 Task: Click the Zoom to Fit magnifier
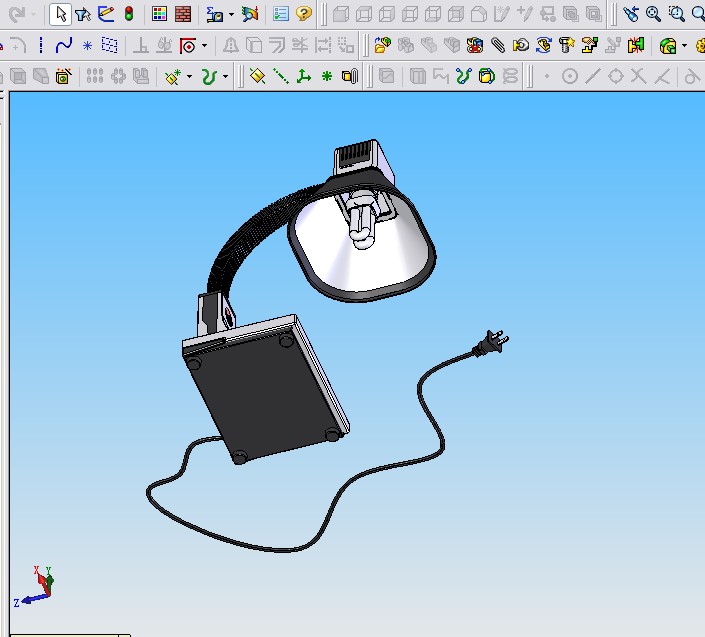(653, 14)
